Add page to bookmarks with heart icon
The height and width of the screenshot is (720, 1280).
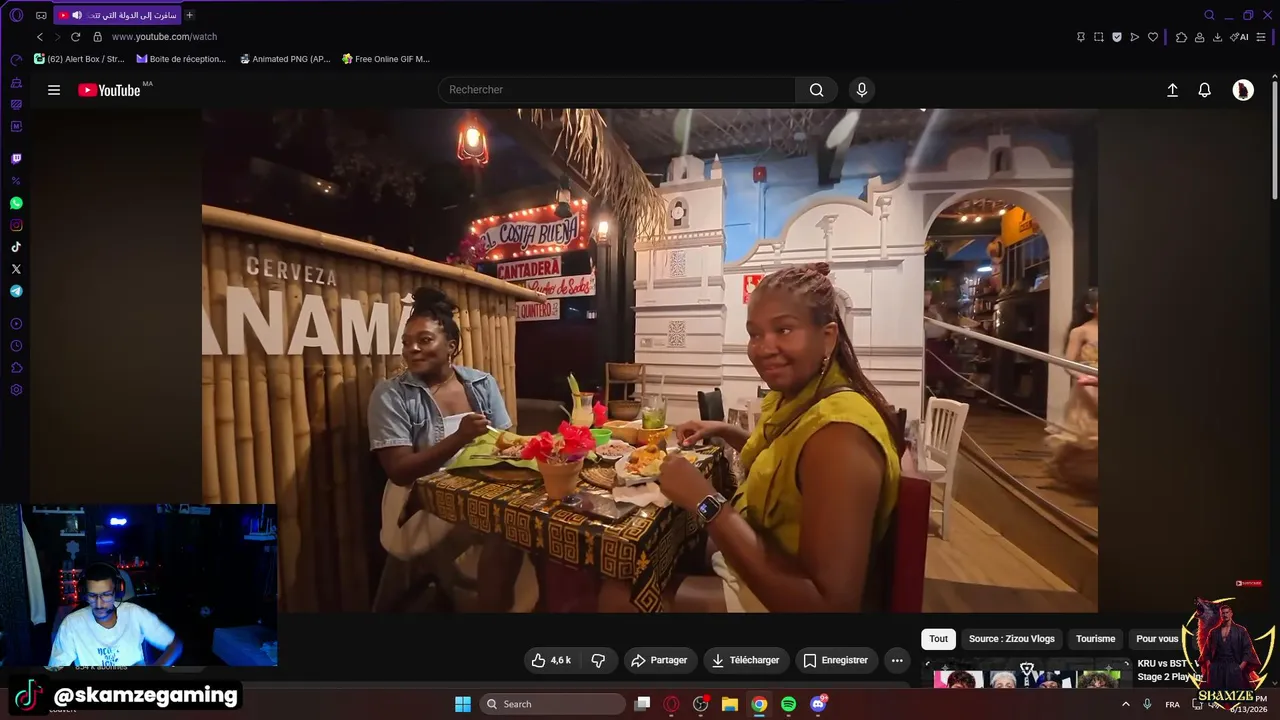point(1153,37)
